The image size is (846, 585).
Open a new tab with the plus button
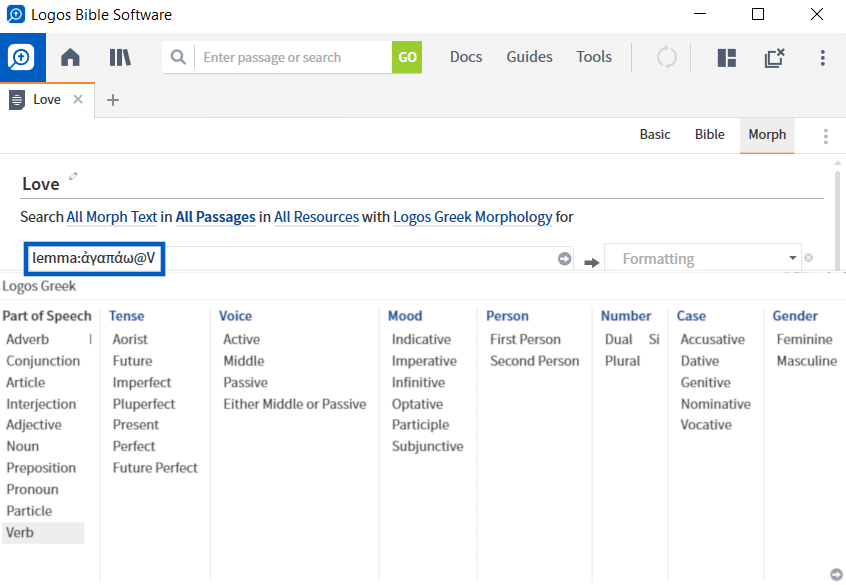[x=113, y=100]
